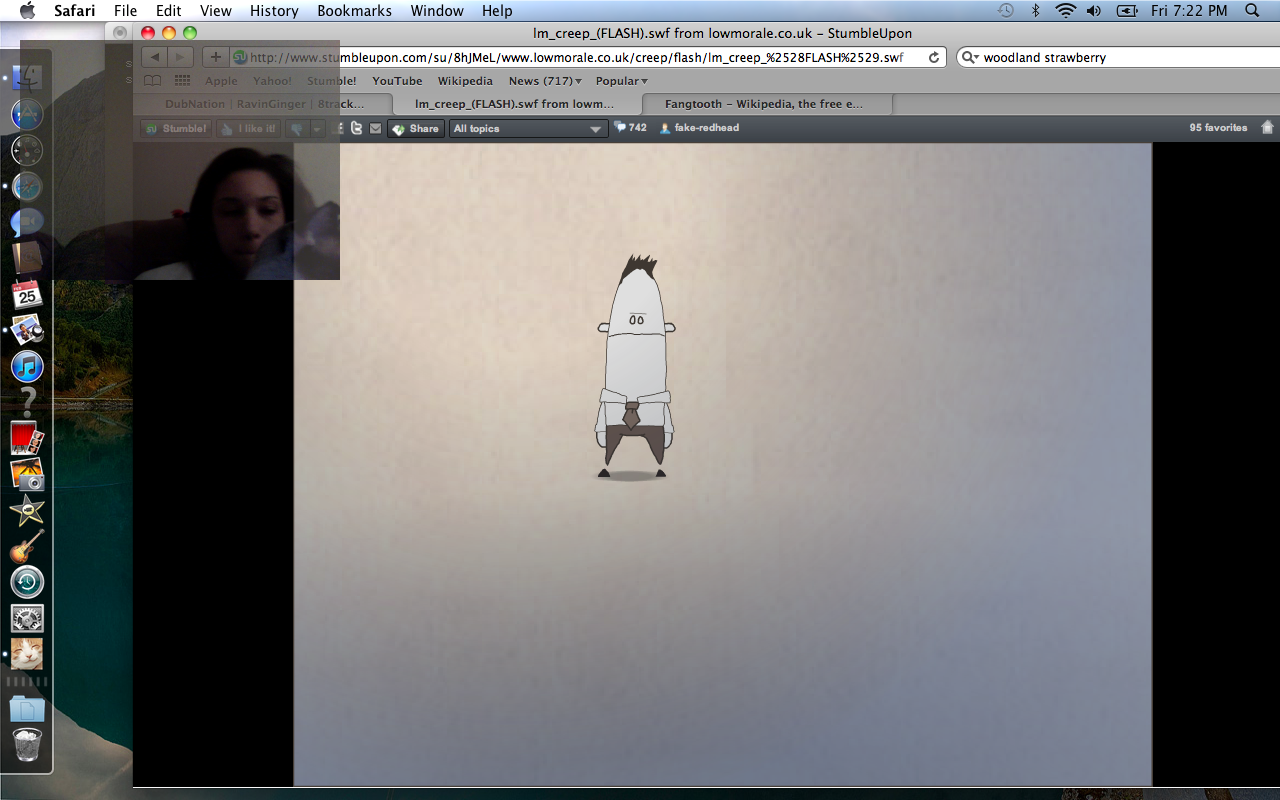Switch to the Fangtooth Wikipedia tab
The height and width of the screenshot is (800, 1280).
(x=764, y=104)
